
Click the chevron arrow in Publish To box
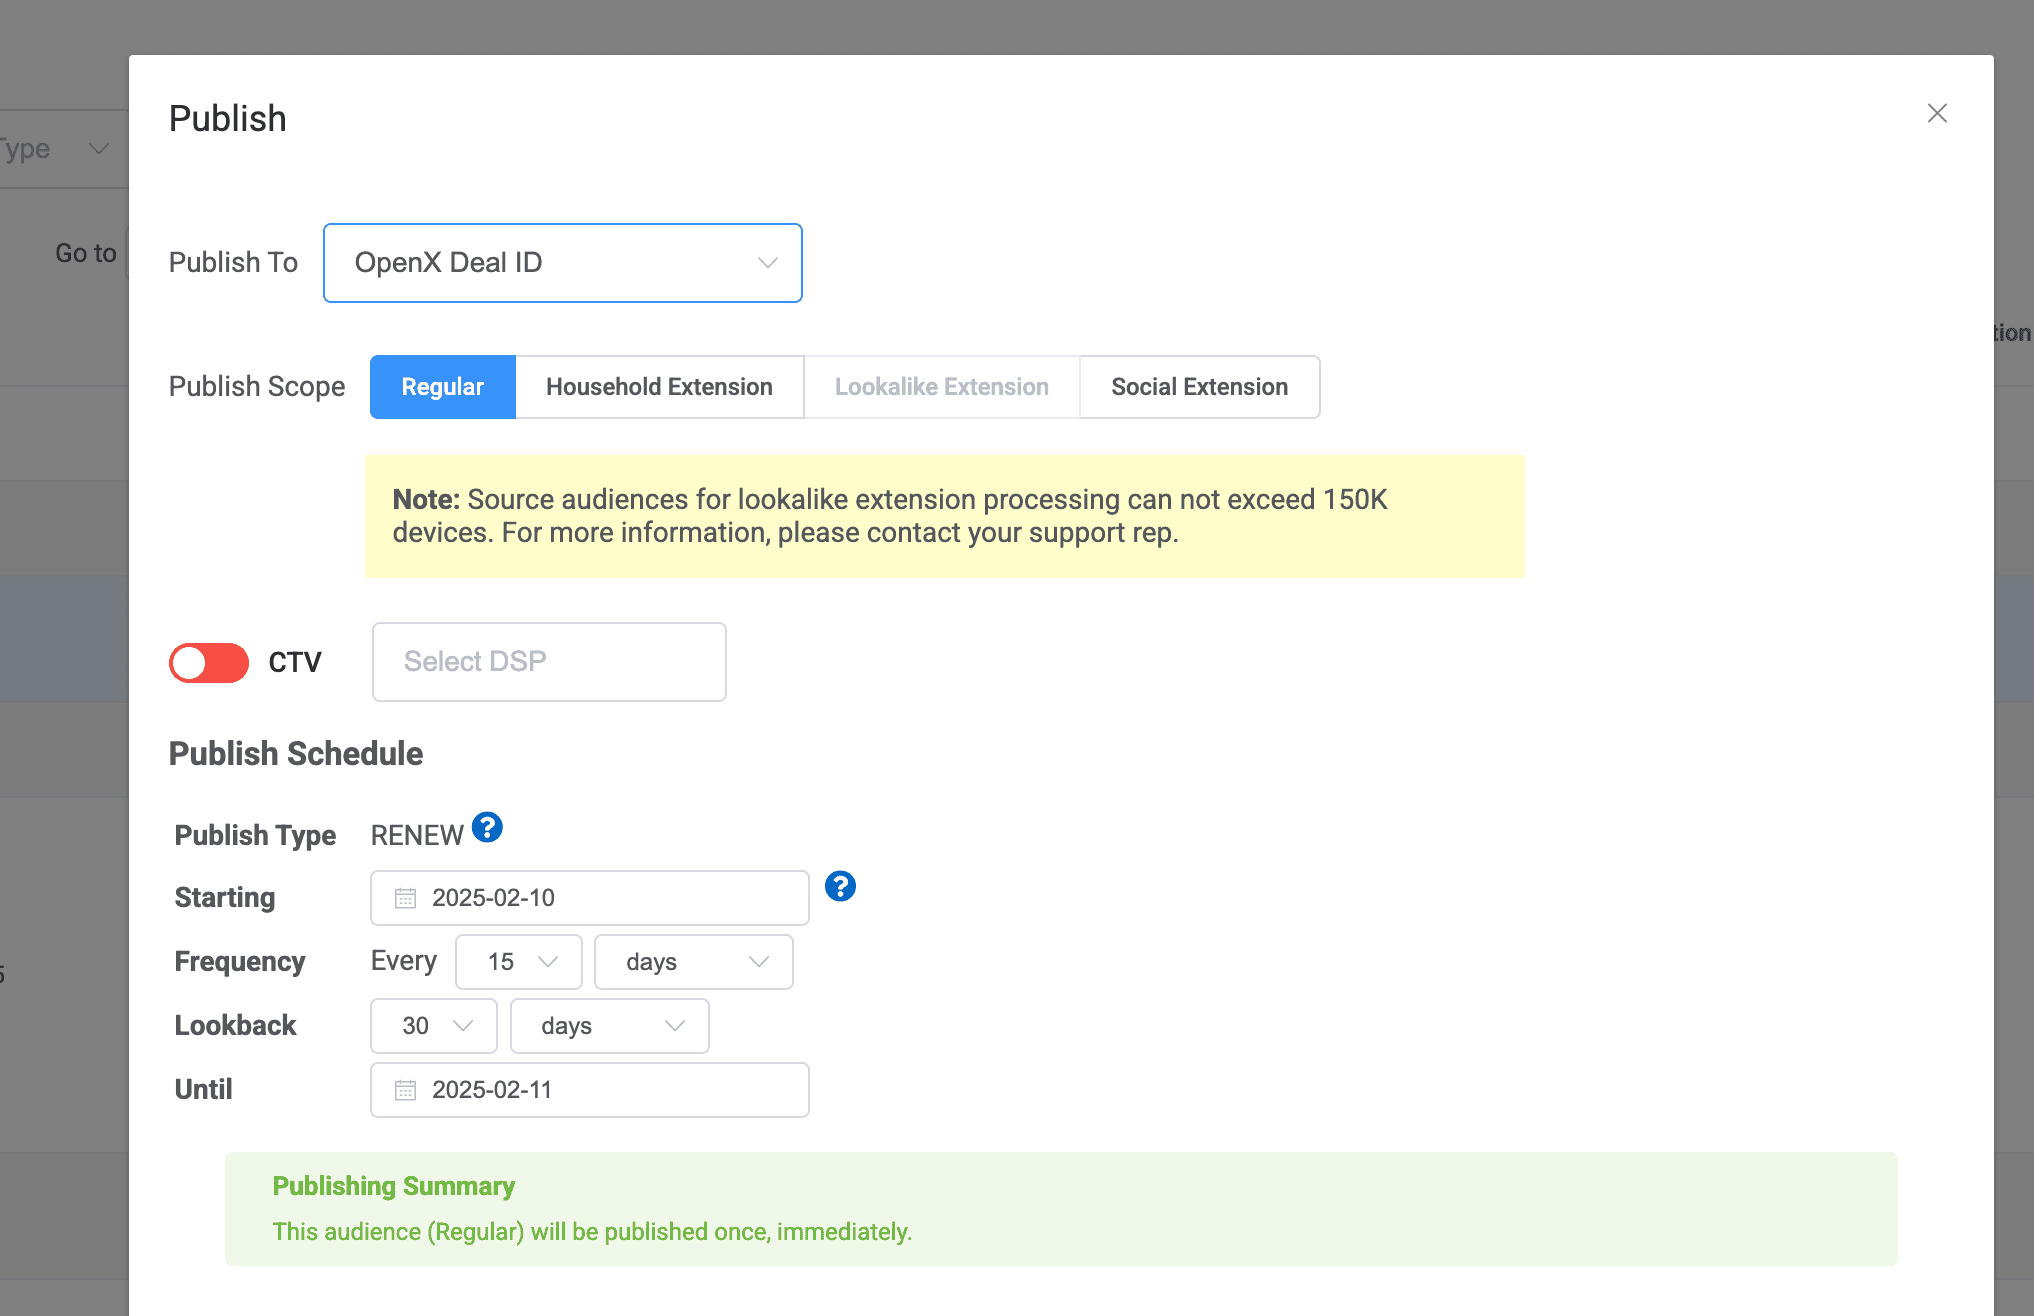click(767, 263)
